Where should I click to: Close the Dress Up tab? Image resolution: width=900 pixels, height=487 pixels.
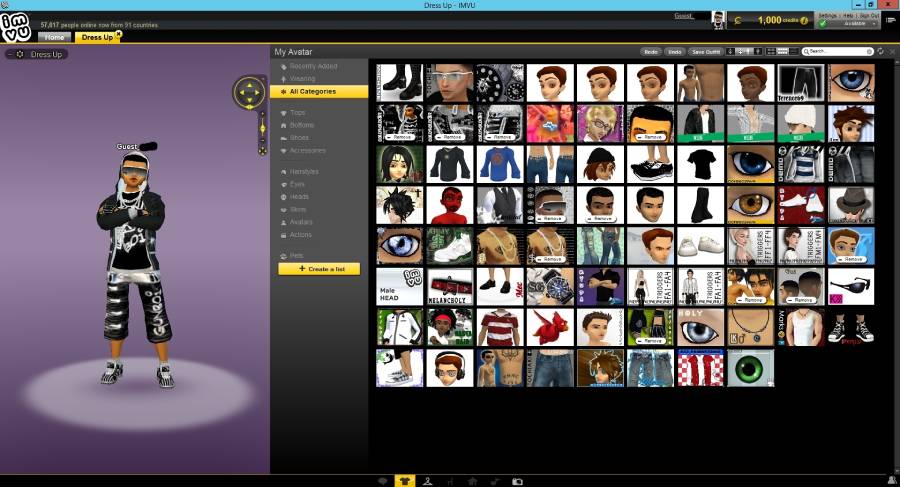pos(119,34)
